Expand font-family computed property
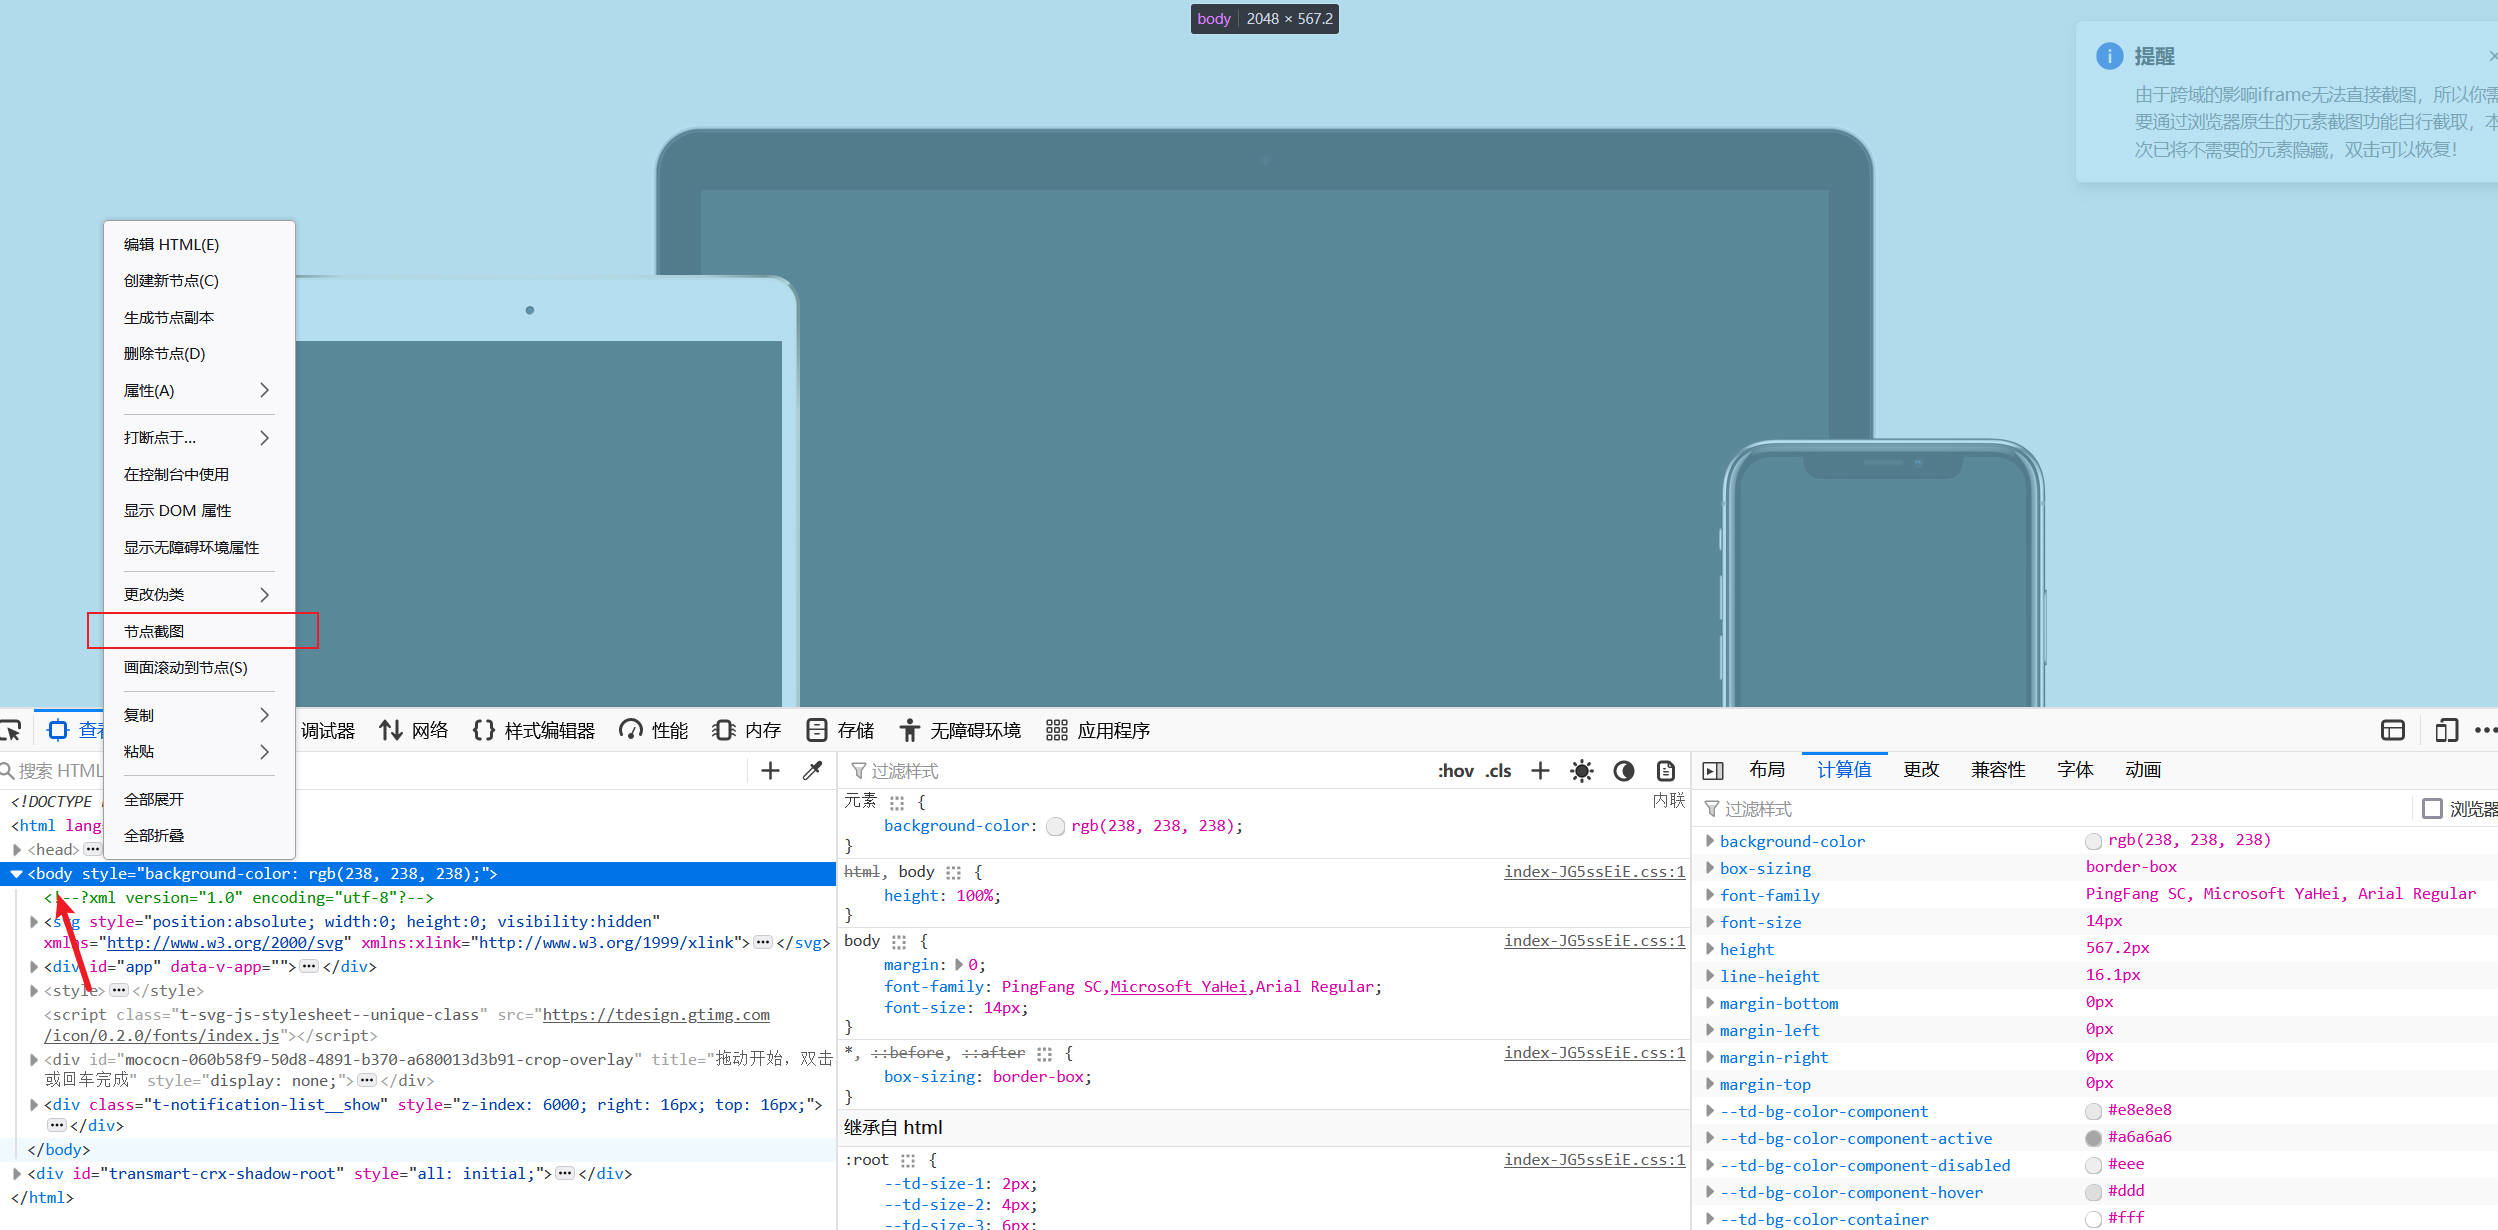2498x1230 pixels. 1709,895
